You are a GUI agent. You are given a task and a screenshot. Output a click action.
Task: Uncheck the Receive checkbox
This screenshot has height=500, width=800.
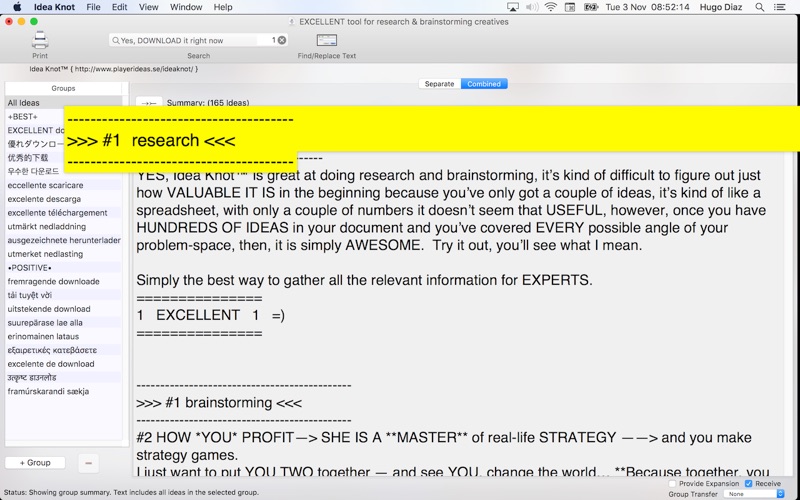748,483
